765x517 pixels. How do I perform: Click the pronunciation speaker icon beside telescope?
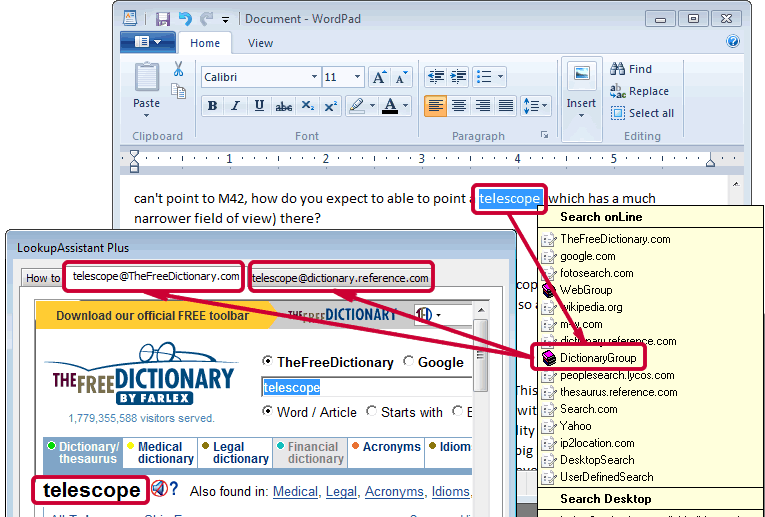[x=159, y=488]
